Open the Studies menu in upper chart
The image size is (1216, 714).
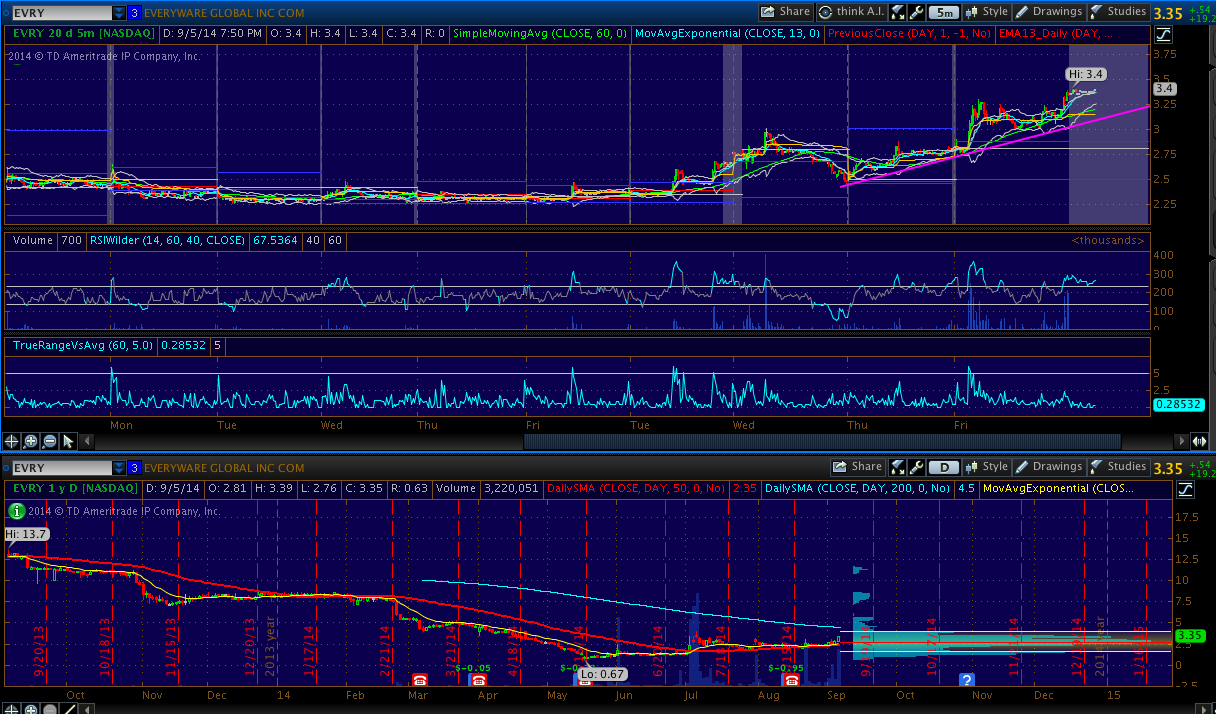(x=1118, y=12)
